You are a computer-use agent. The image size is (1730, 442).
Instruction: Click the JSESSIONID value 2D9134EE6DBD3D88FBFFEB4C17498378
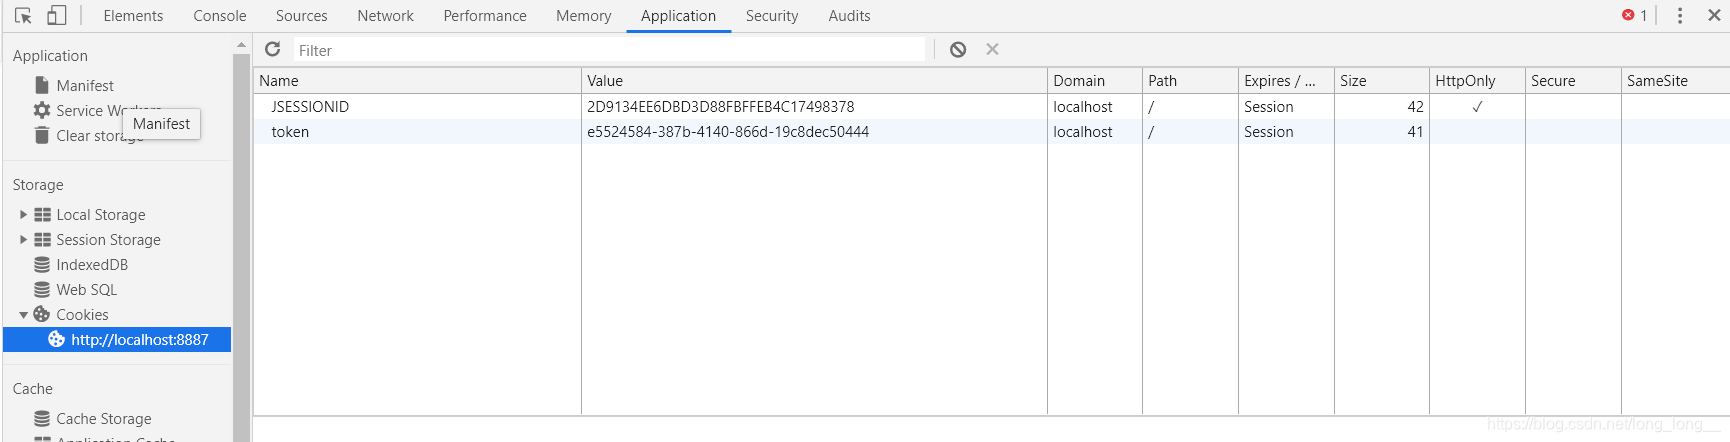(x=720, y=107)
